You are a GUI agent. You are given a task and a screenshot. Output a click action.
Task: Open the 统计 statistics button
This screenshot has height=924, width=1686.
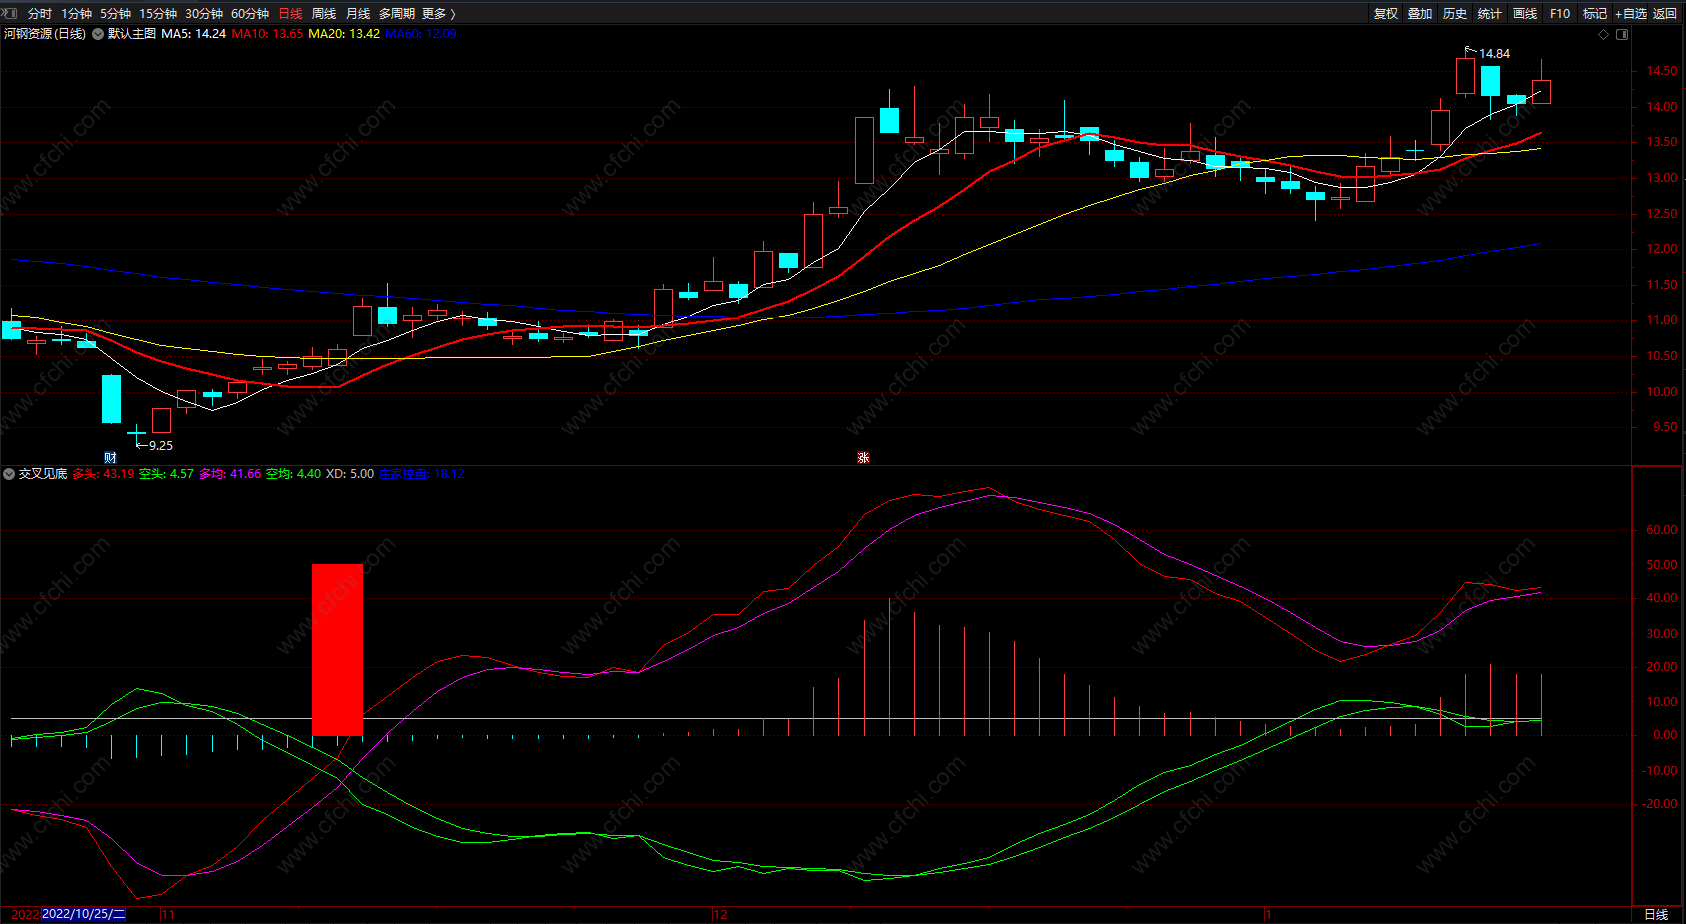pyautogui.click(x=1490, y=14)
